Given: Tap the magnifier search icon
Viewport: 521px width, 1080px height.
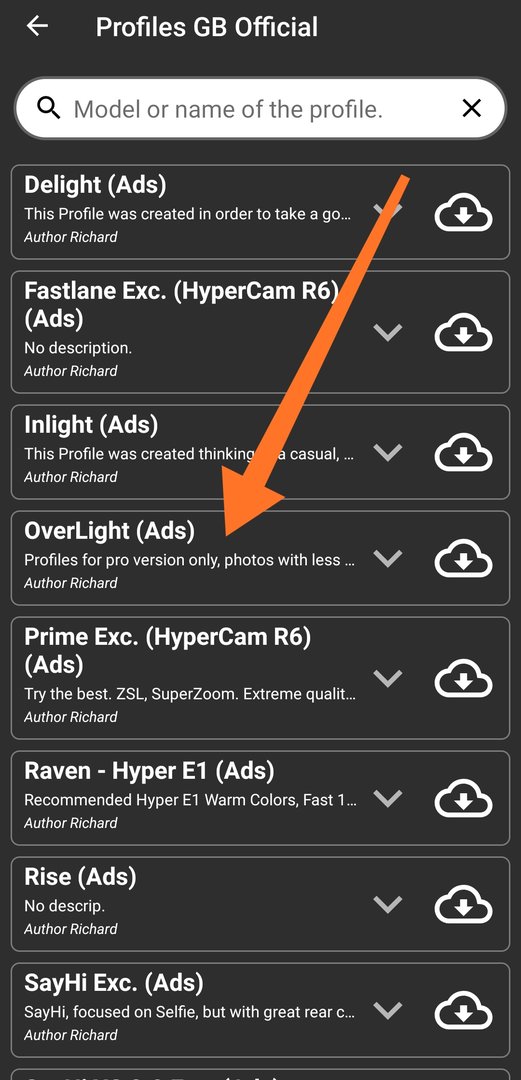Looking at the screenshot, I should click(x=49, y=108).
